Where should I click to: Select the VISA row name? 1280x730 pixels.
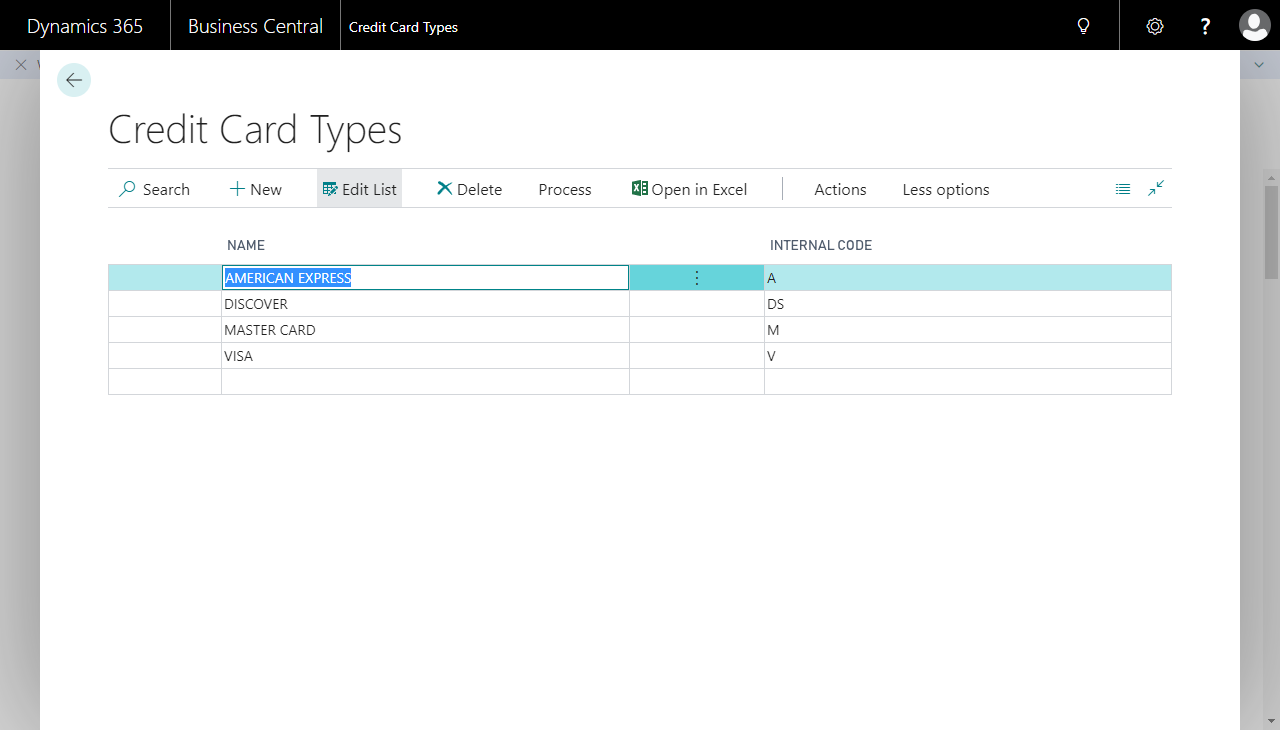[425, 356]
